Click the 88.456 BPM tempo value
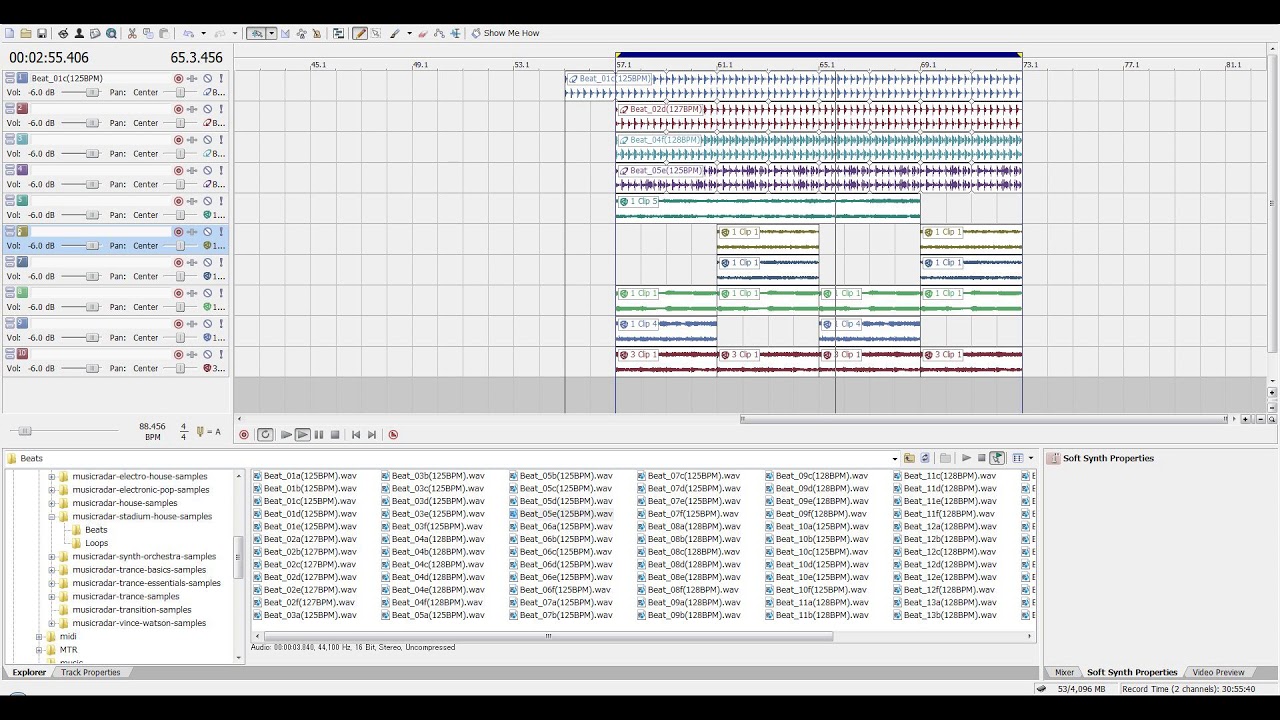 [152, 426]
